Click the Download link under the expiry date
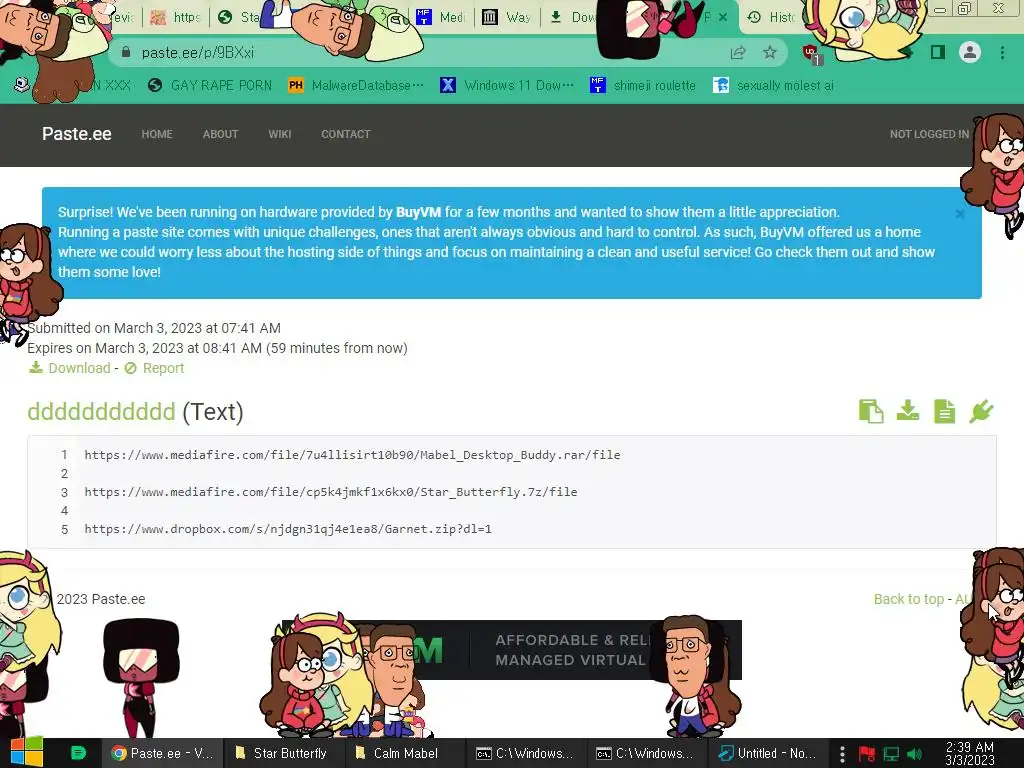Screen dimensions: 1024x768 tap(70, 368)
